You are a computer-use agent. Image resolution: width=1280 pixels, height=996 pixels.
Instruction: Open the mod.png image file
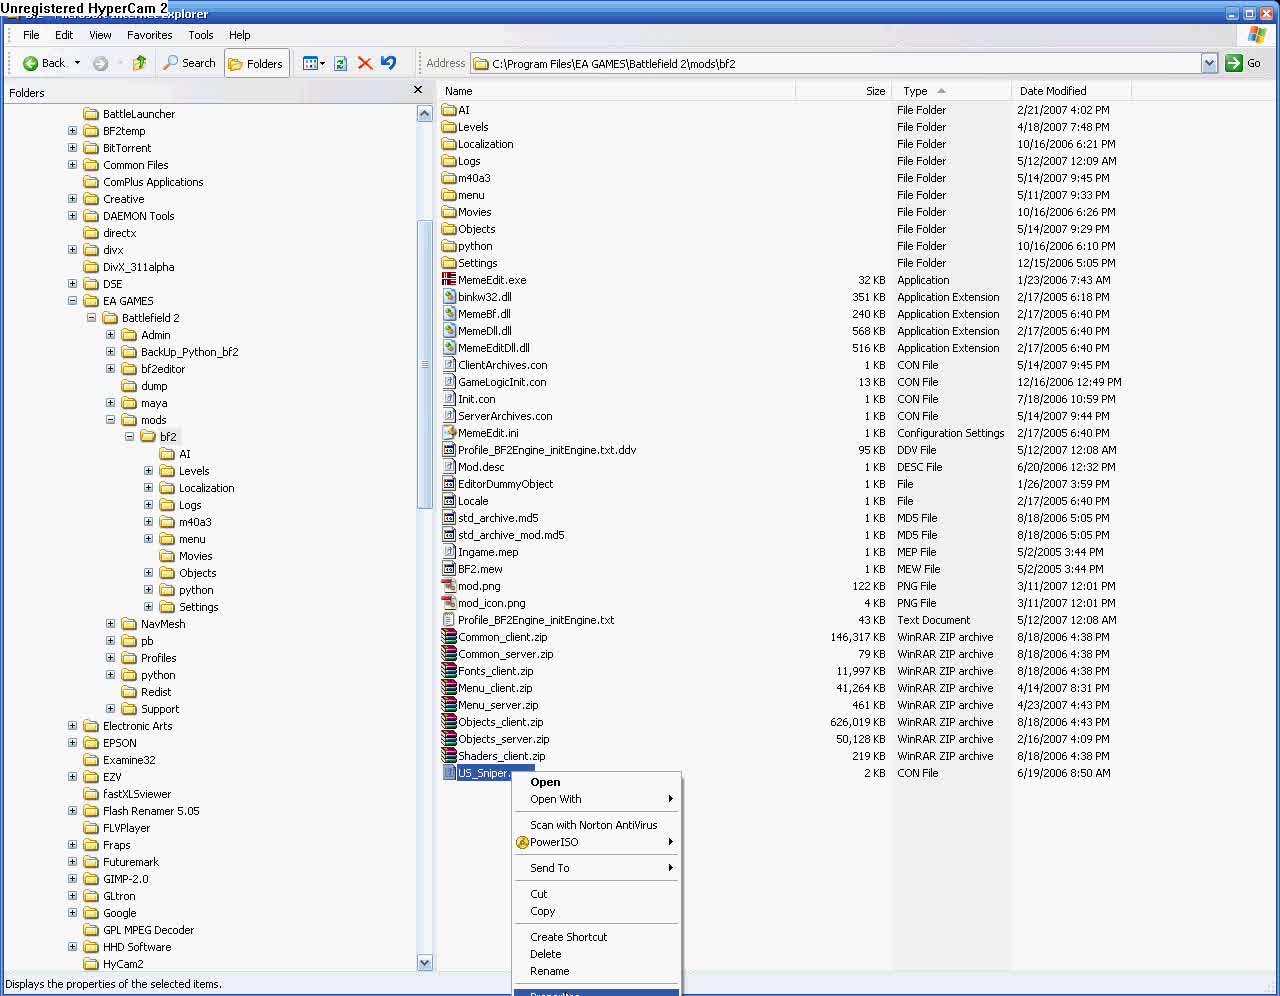478,586
